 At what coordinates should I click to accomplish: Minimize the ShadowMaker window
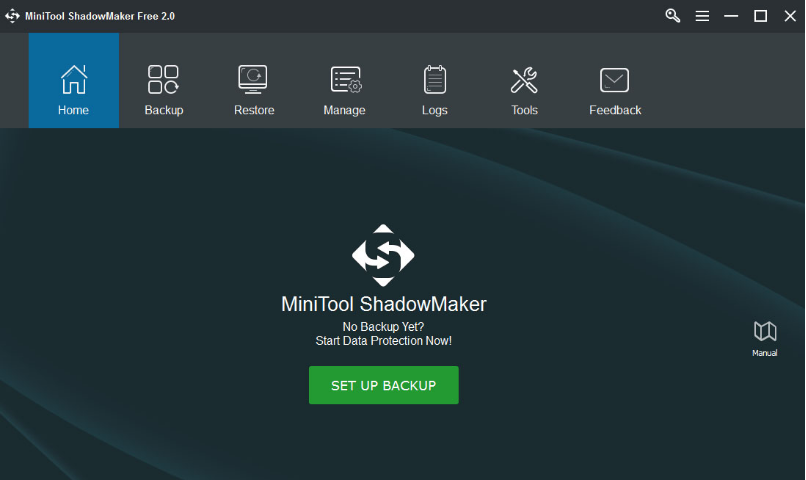point(731,16)
